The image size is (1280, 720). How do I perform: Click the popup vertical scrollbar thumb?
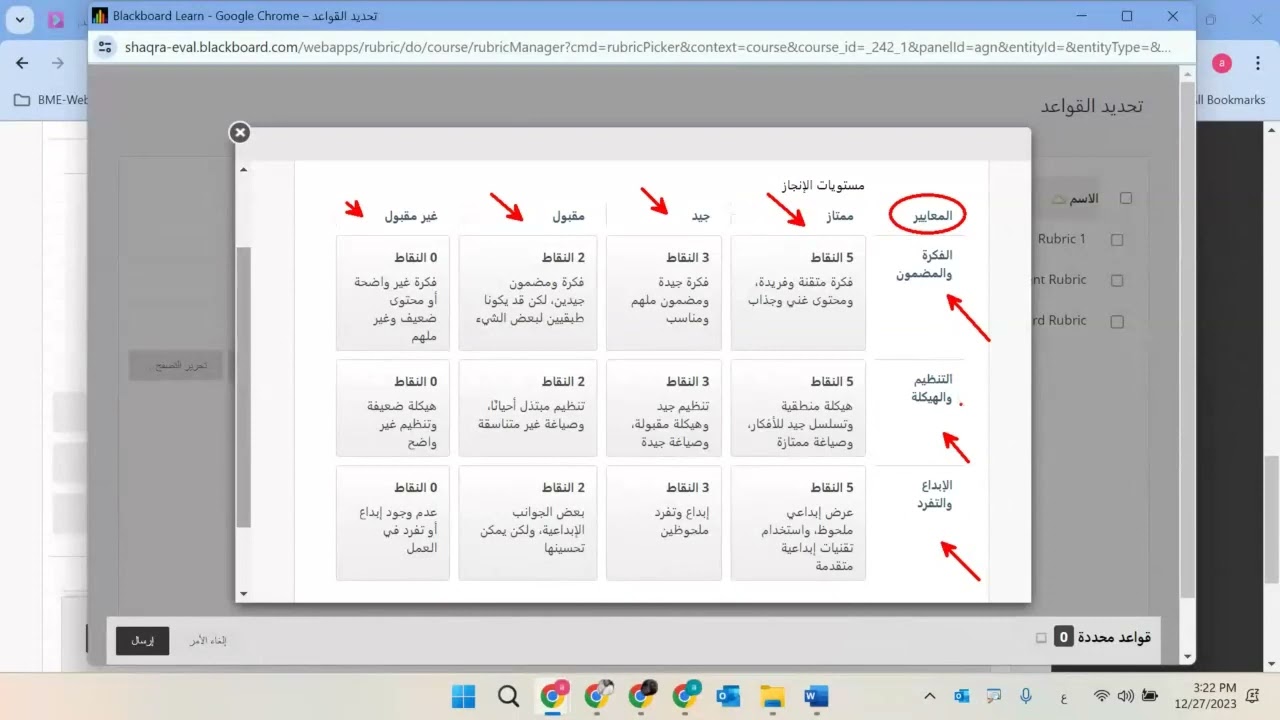(x=243, y=386)
